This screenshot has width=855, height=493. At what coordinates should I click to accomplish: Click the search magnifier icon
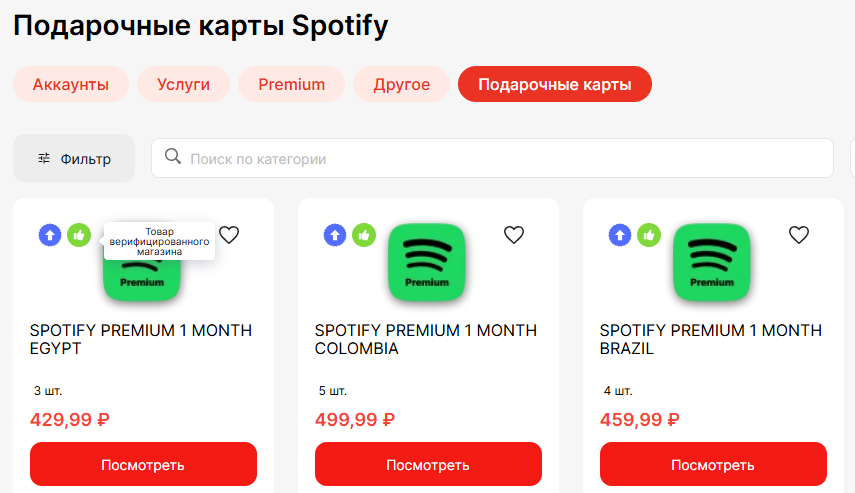[x=173, y=157]
